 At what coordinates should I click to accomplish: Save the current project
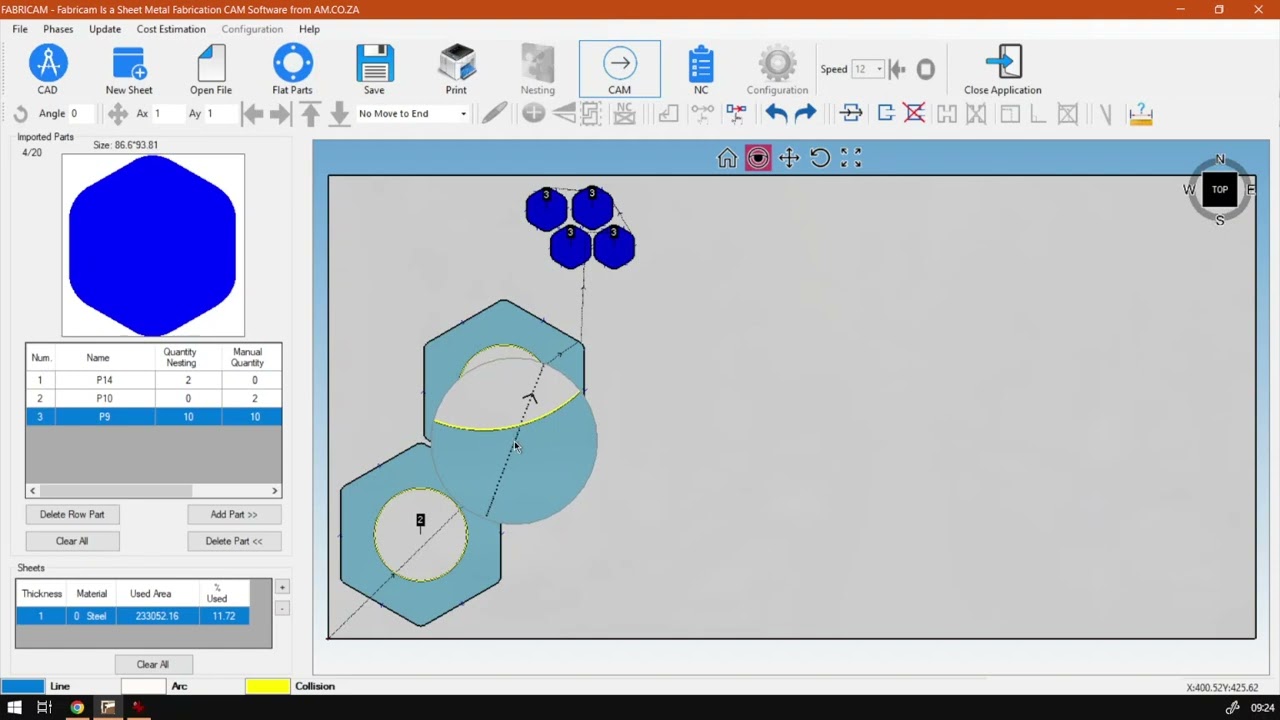pos(374,70)
